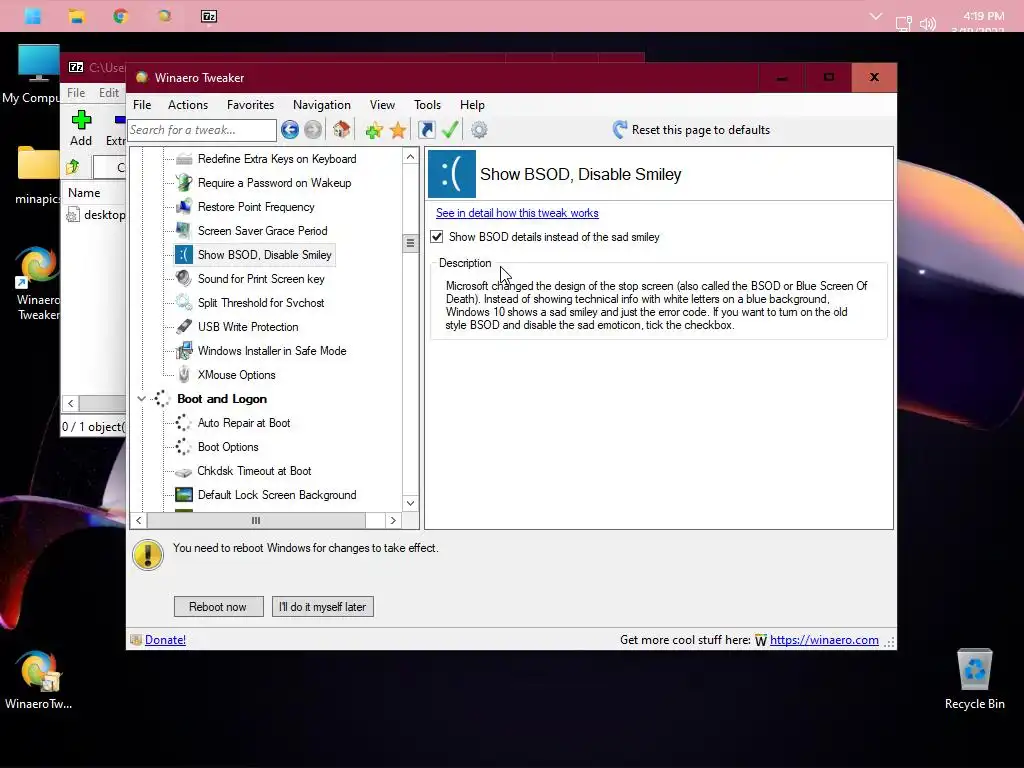Viewport: 1024px width, 768px height.
Task: Open the File menu in Winaero Tweaker
Action: pos(142,104)
